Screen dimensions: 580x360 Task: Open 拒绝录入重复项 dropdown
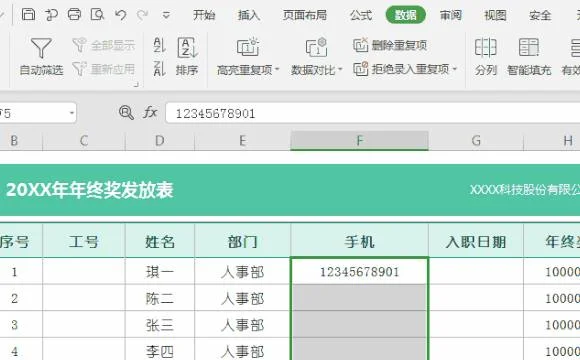pyautogui.click(x=405, y=69)
